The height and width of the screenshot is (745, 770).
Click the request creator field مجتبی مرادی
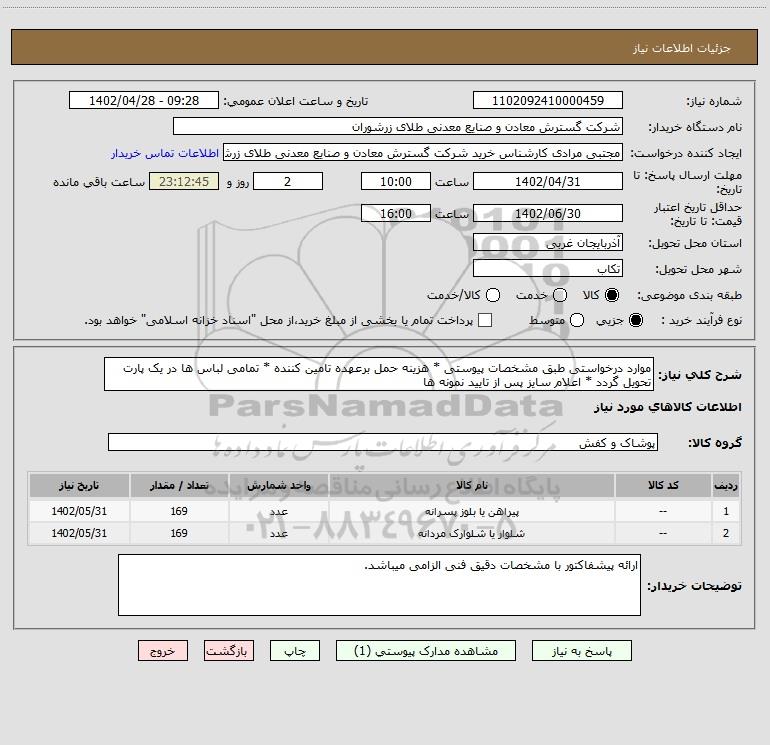[x=423, y=152]
